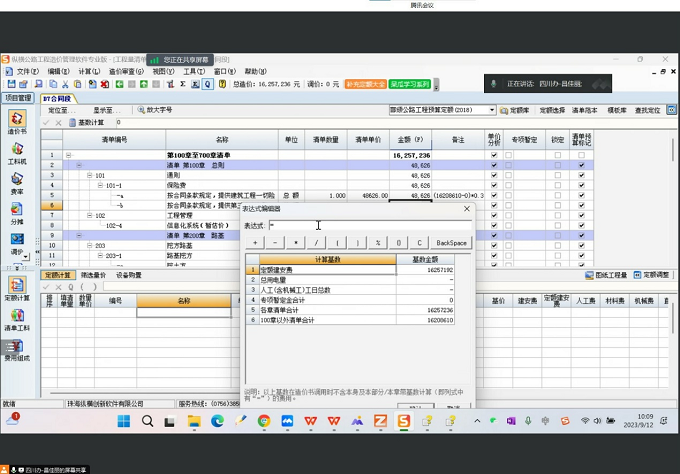Click the 基数计算 calculator icon

[x=71, y=122]
